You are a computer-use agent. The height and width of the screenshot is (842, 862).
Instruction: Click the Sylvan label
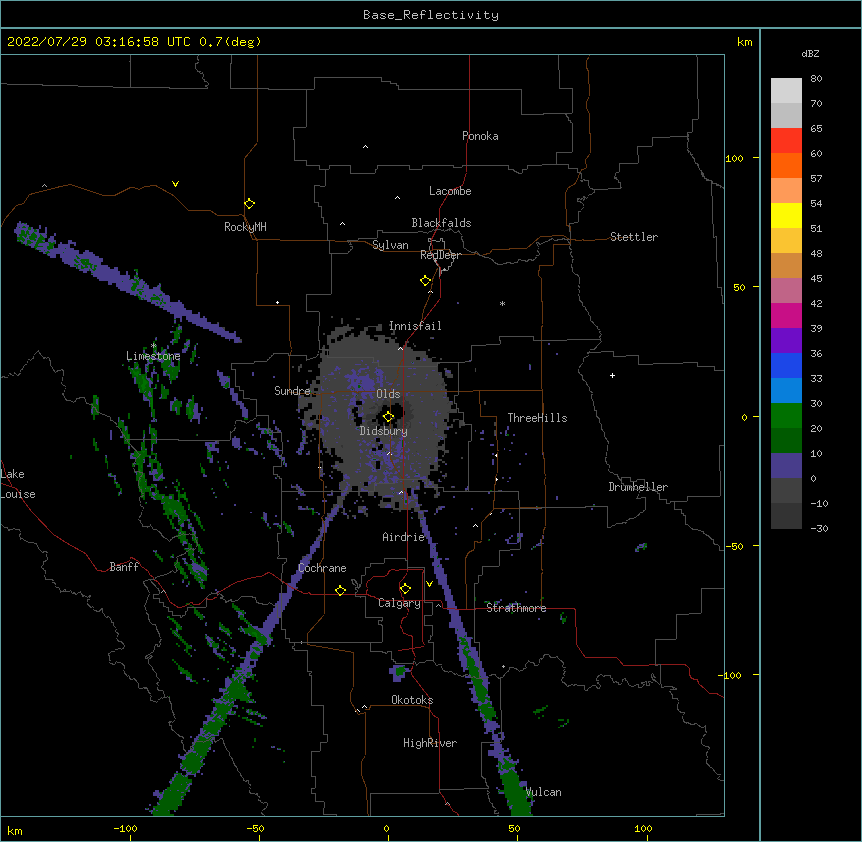point(390,245)
